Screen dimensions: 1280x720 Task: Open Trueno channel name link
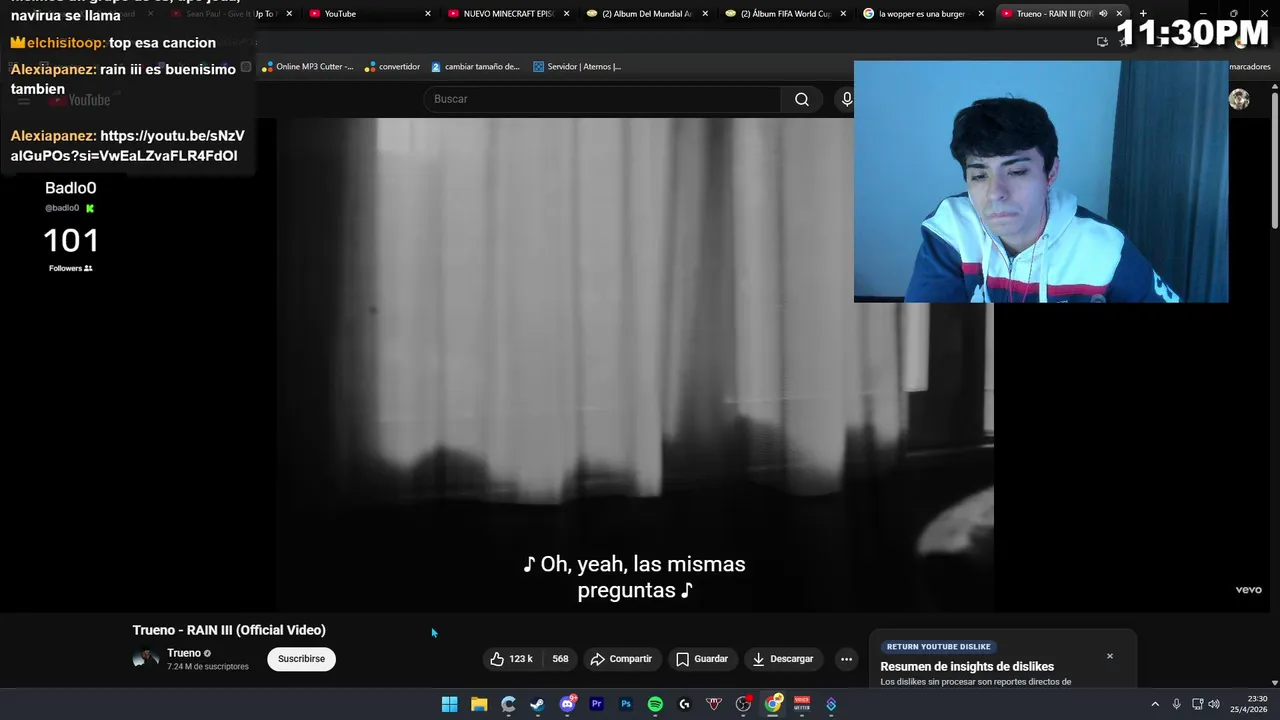pyautogui.click(x=184, y=653)
